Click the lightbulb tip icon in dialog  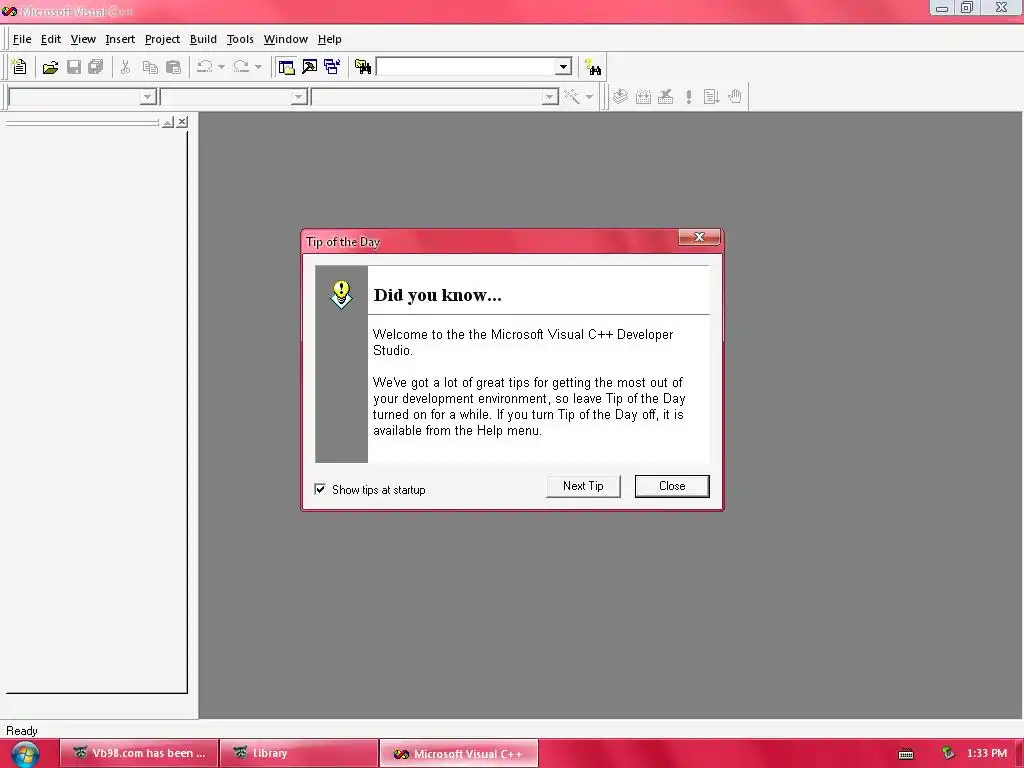coord(341,295)
